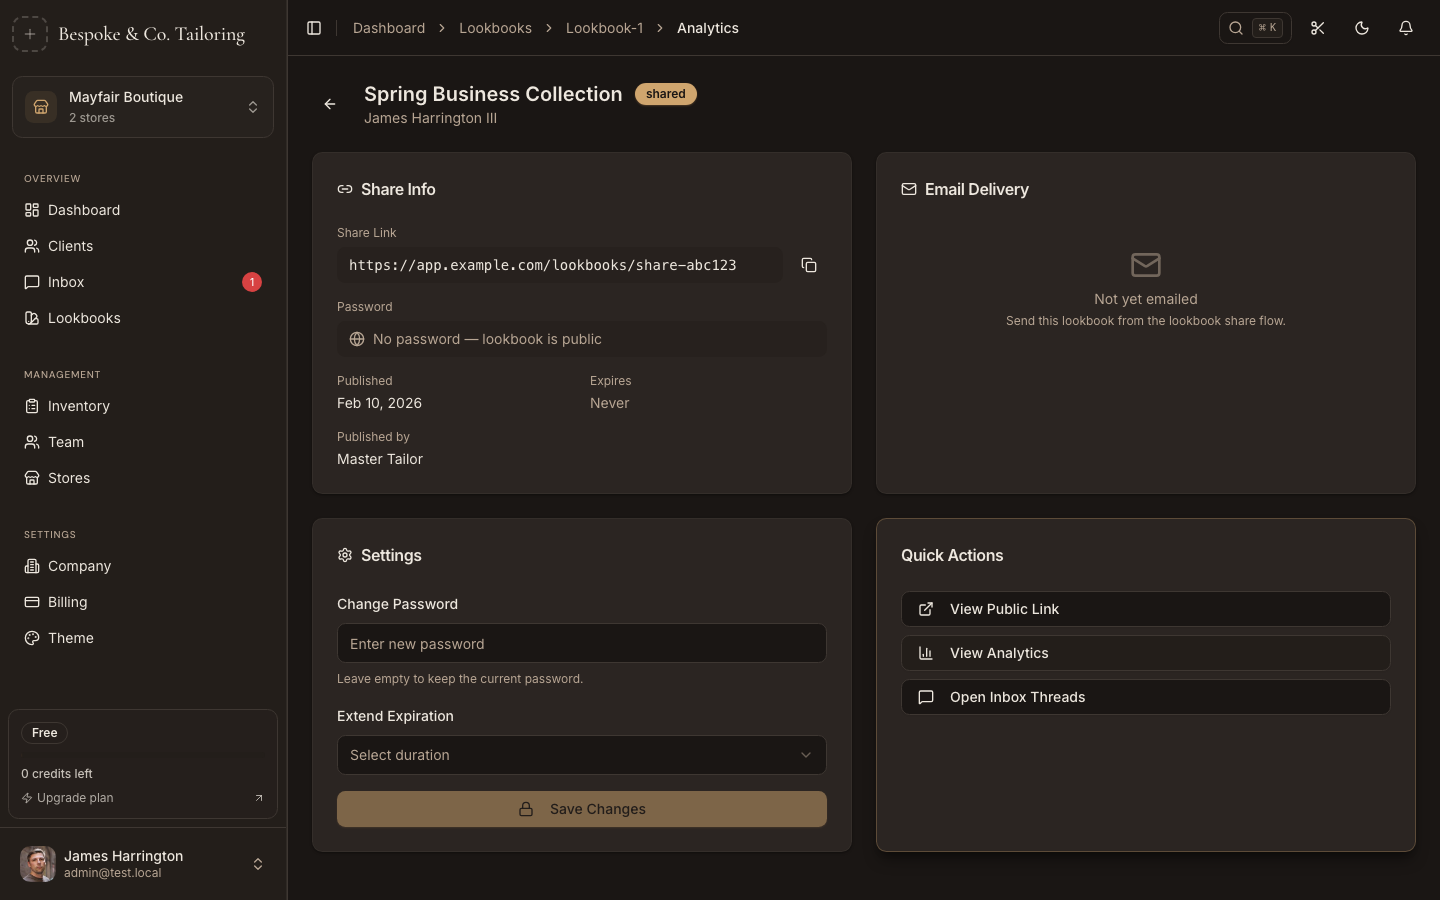Image resolution: width=1440 pixels, height=900 pixels.
Task: Click the Upgrade plan arrow icon
Action: coord(258,798)
